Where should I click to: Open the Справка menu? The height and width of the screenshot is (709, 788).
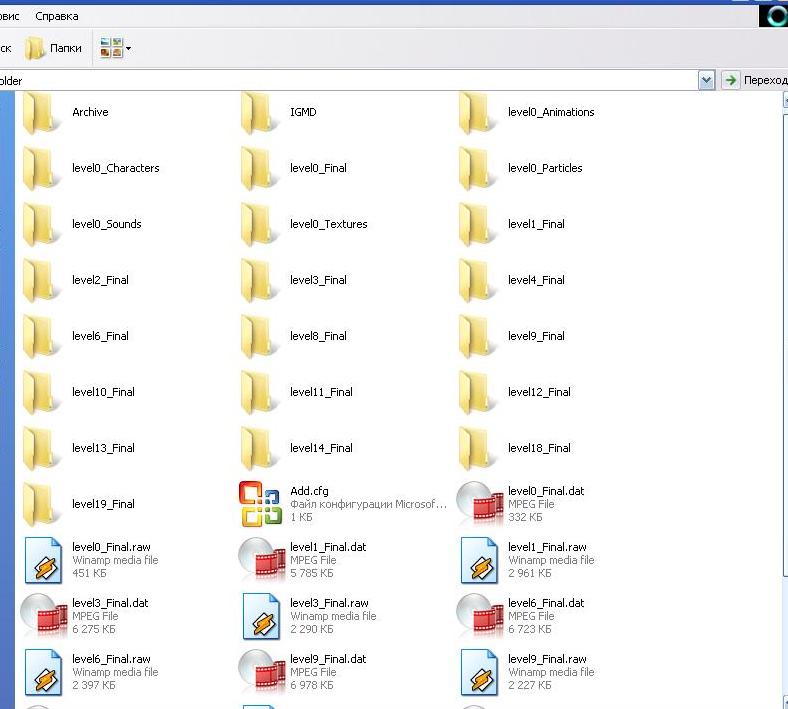(x=56, y=16)
